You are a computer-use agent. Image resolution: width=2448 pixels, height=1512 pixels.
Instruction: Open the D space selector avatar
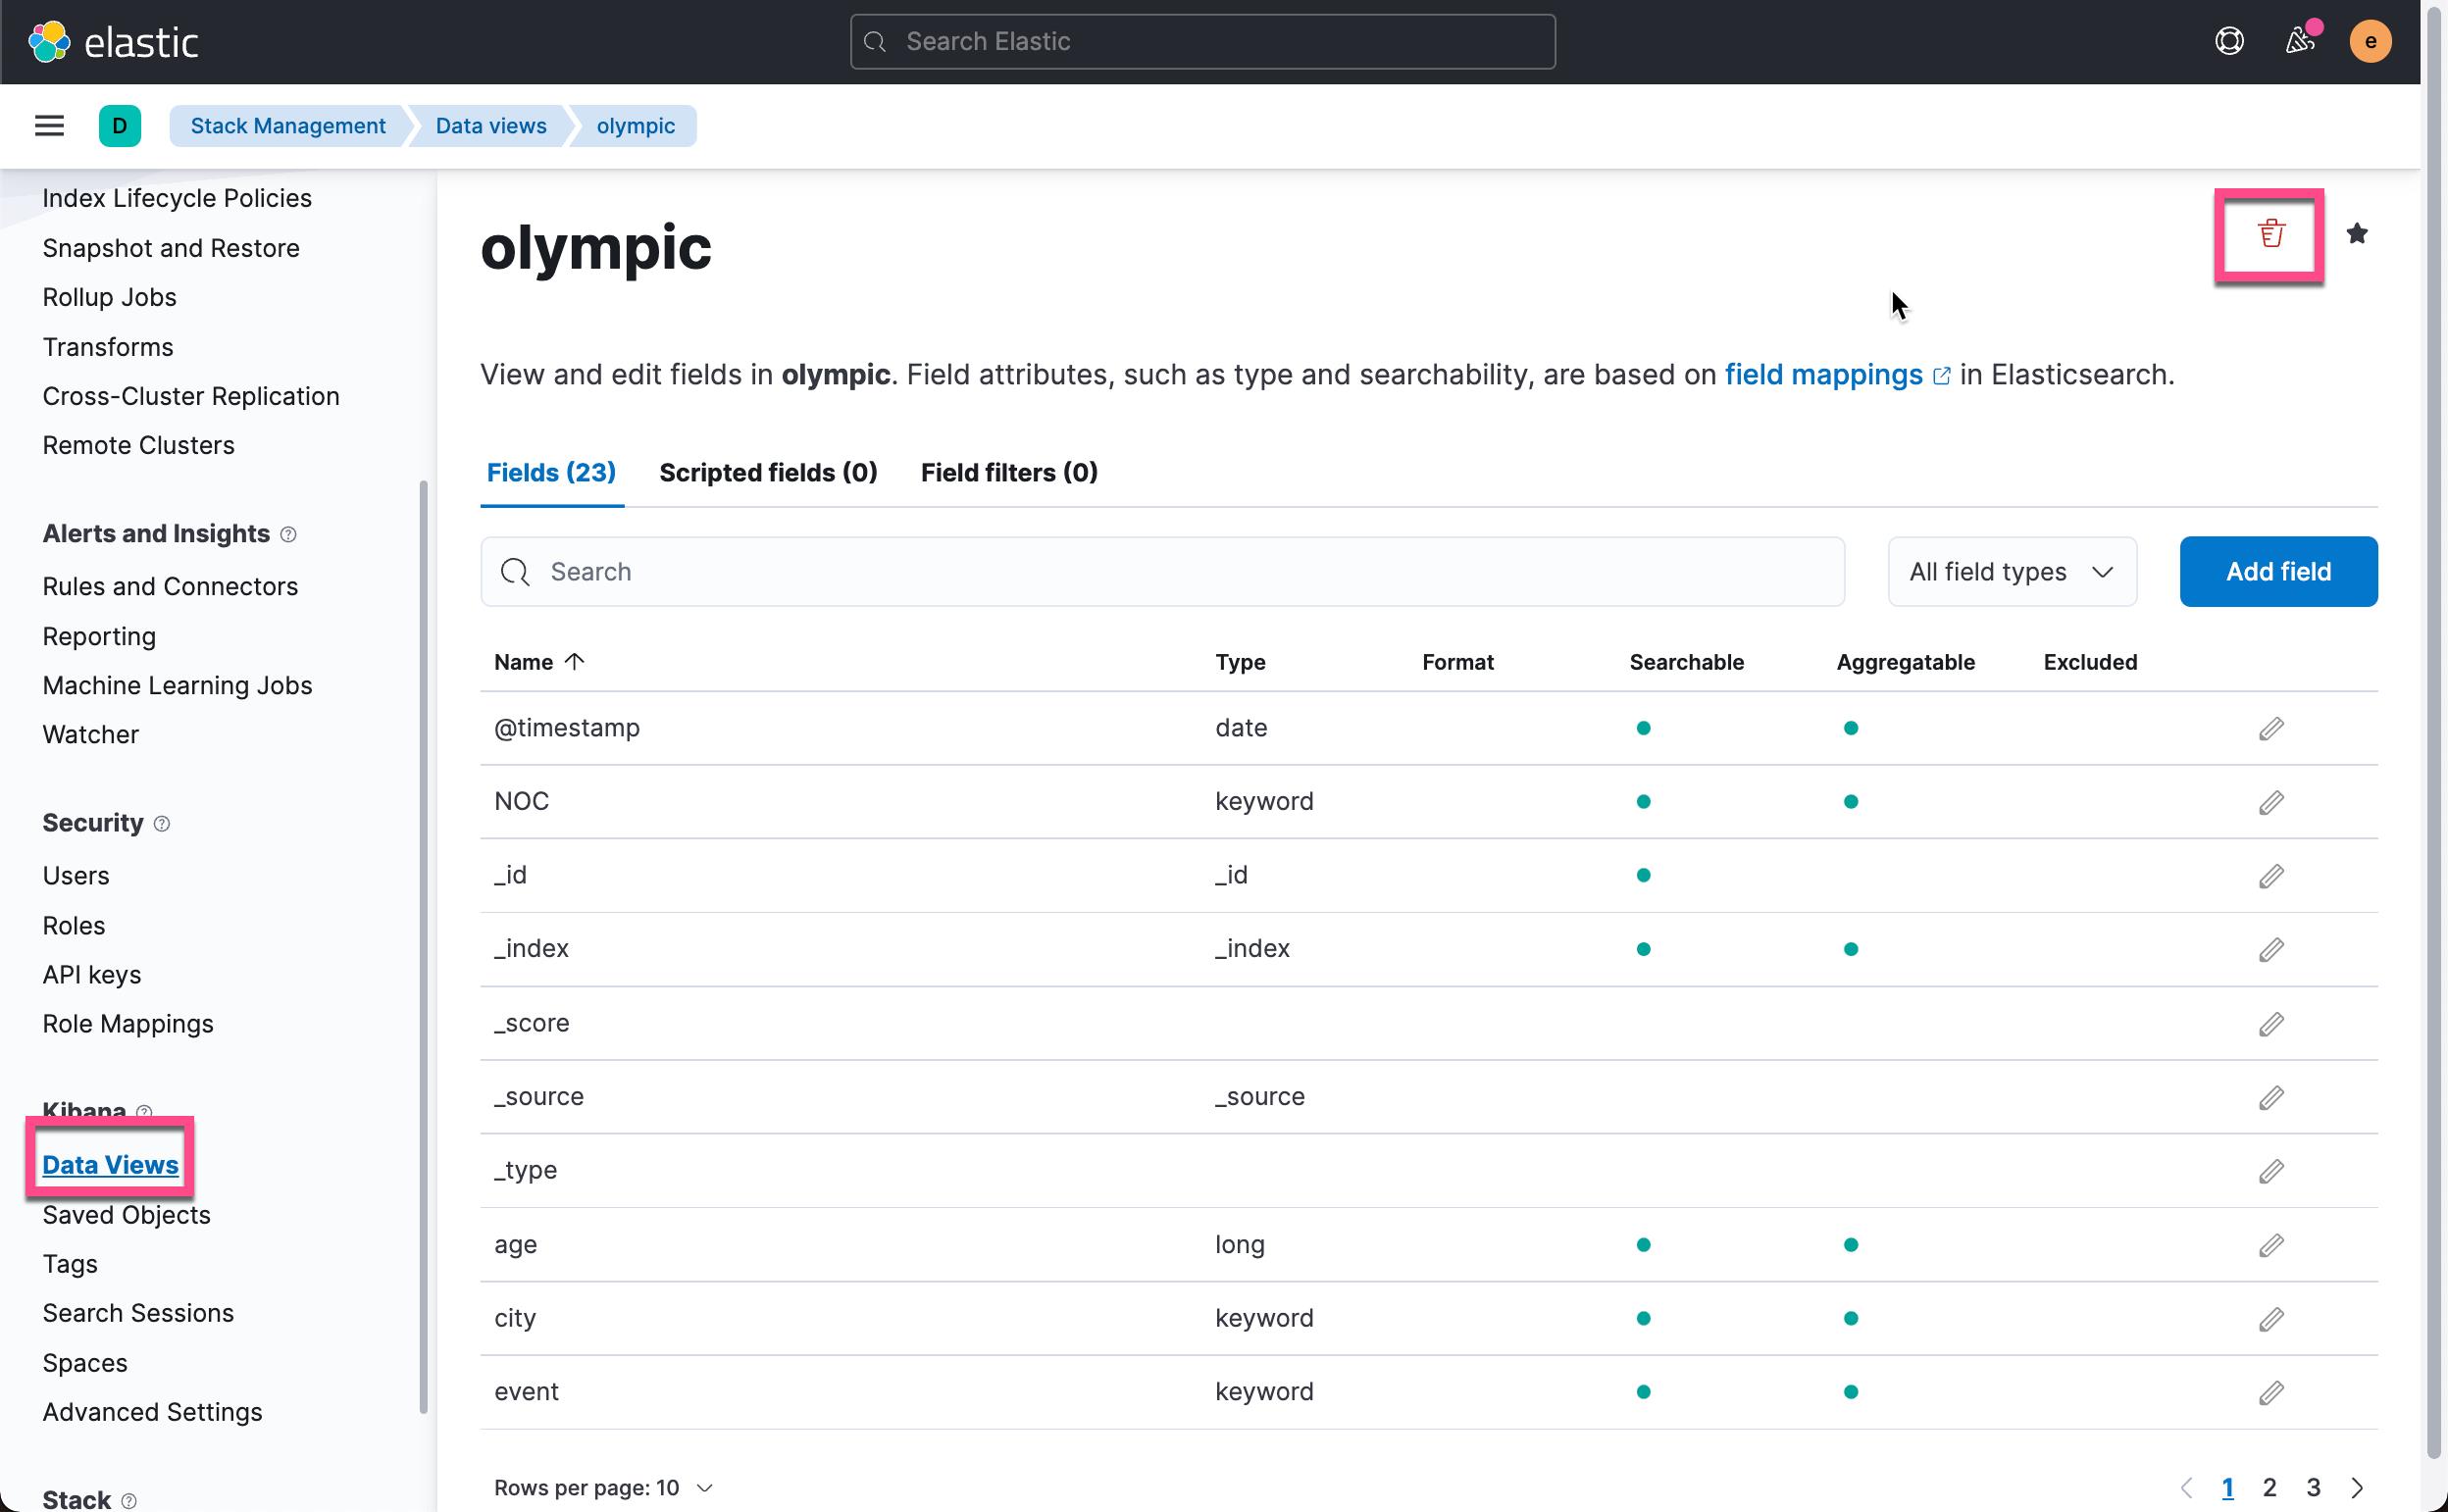pyautogui.click(x=120, y=126)
